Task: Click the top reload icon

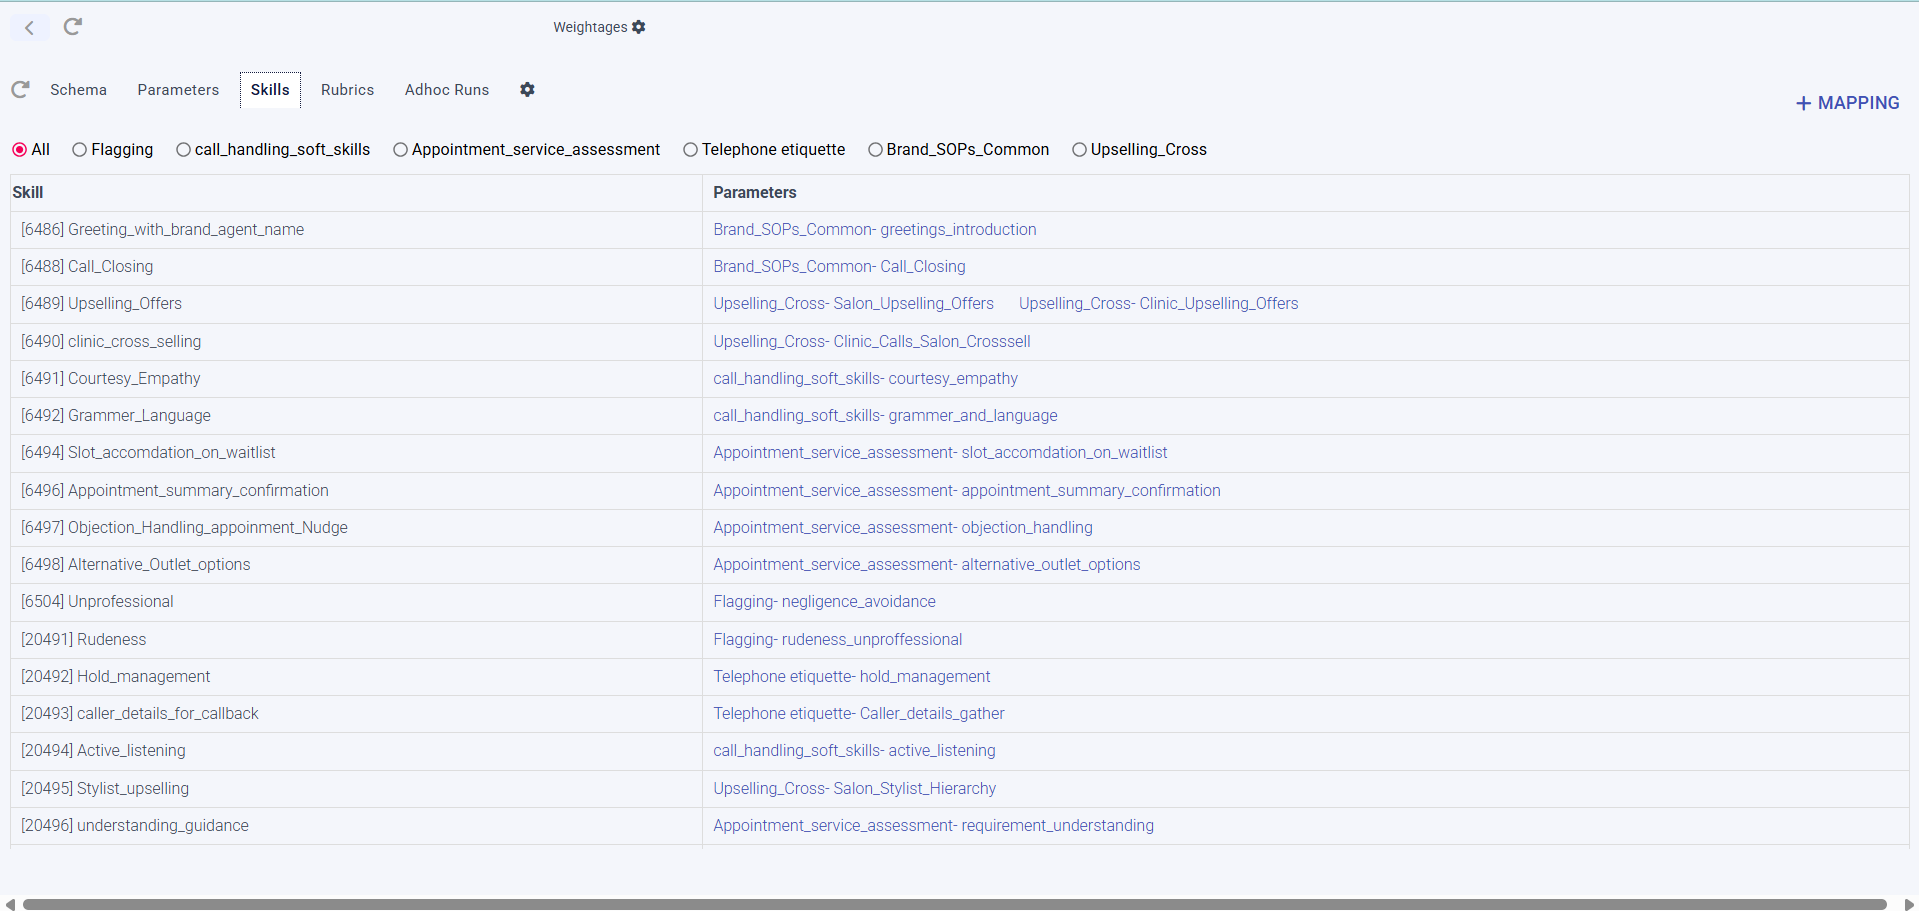Action: pos(72,27)
